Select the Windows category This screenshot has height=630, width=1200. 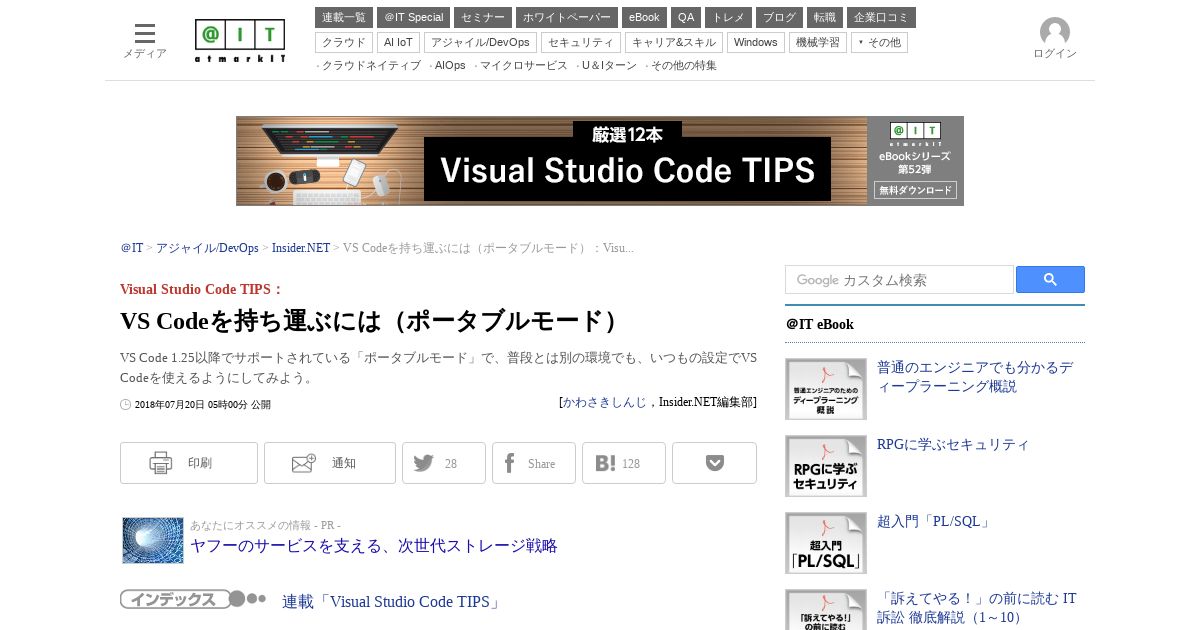pyautogui.click(x=756, y=42)
